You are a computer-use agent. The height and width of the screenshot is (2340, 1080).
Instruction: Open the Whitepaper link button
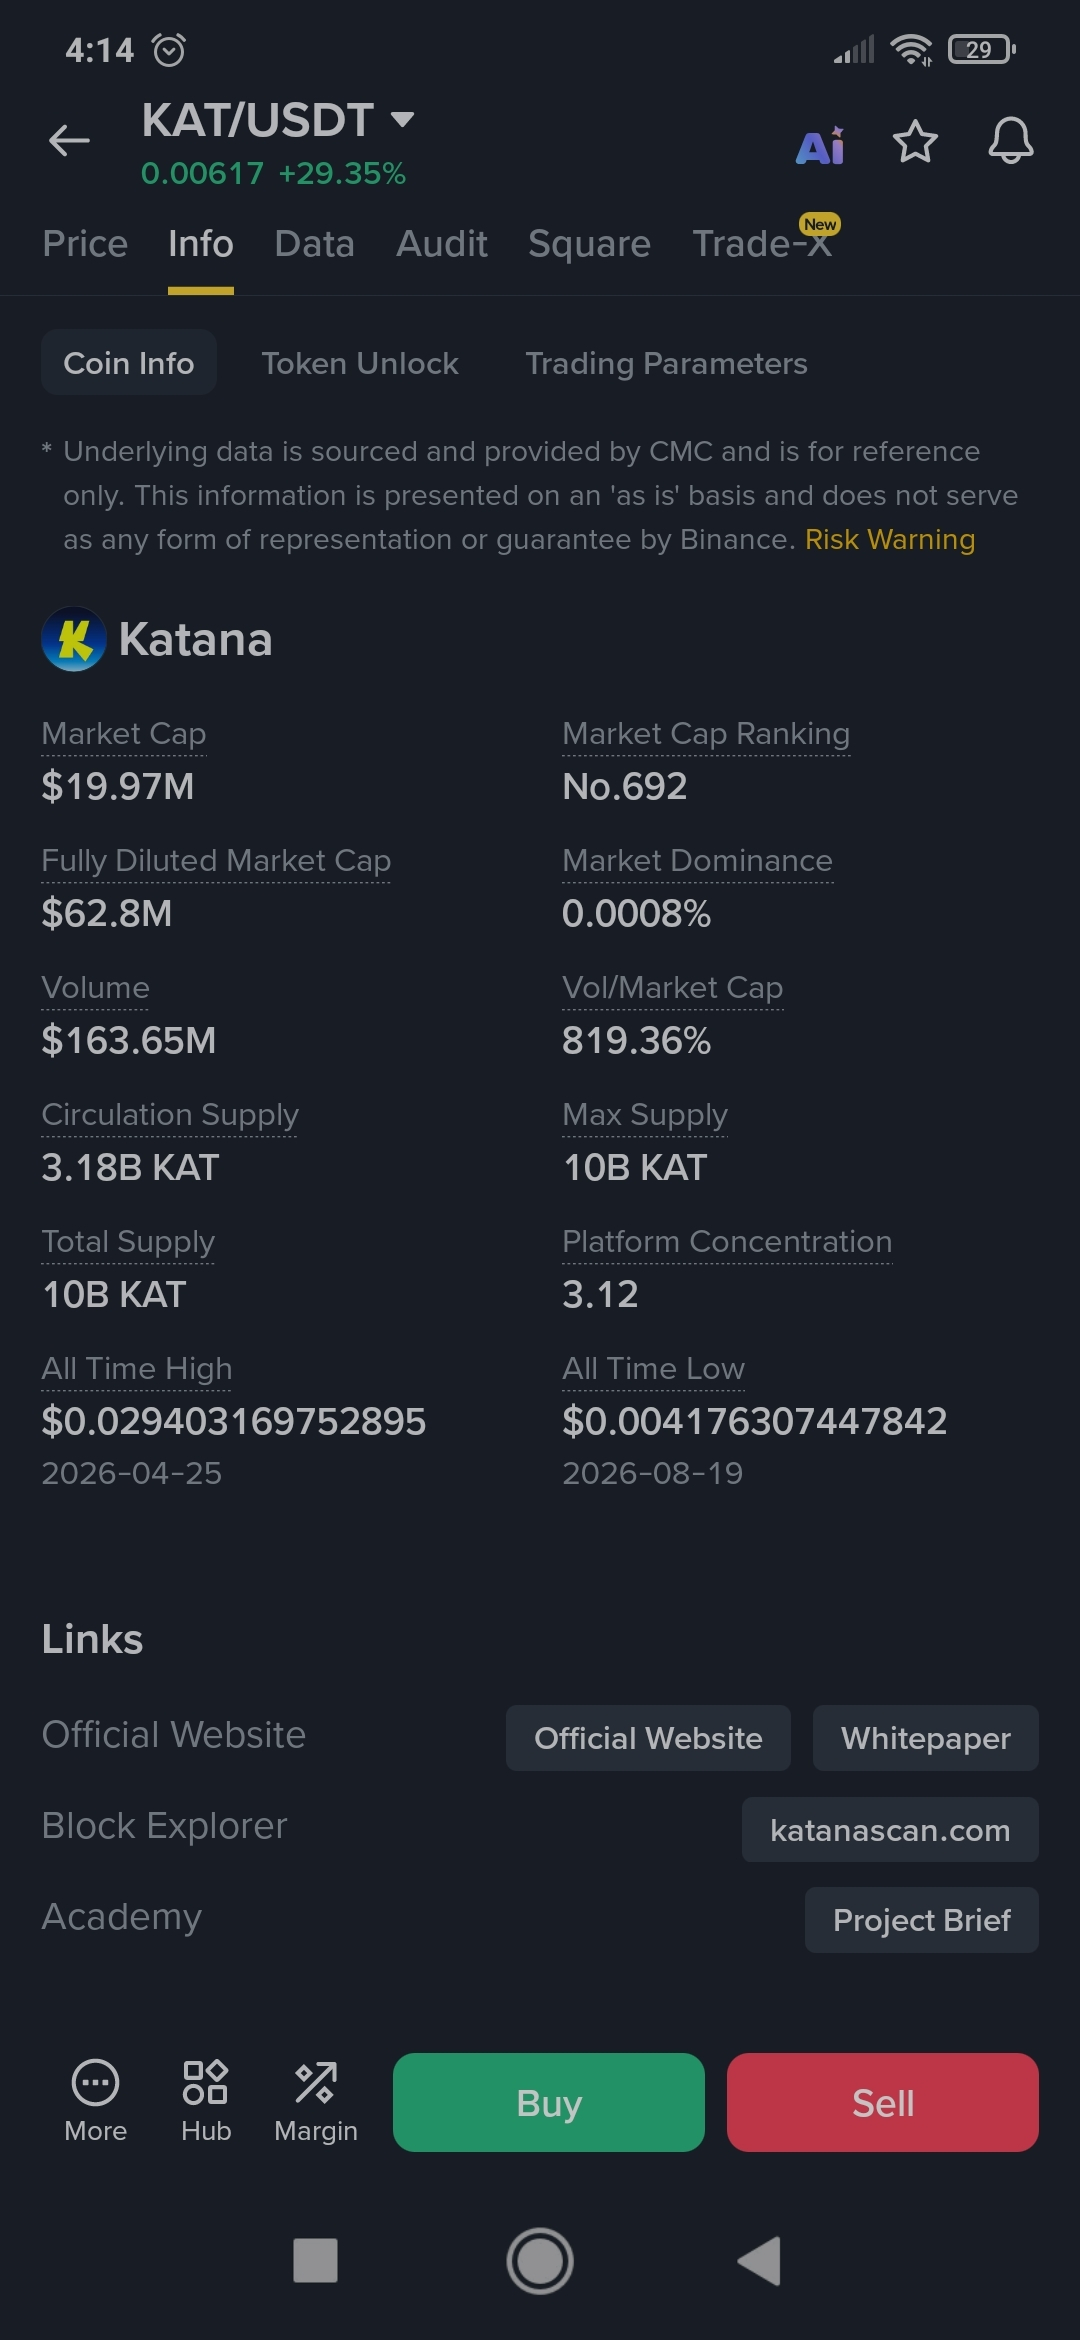925,1738
